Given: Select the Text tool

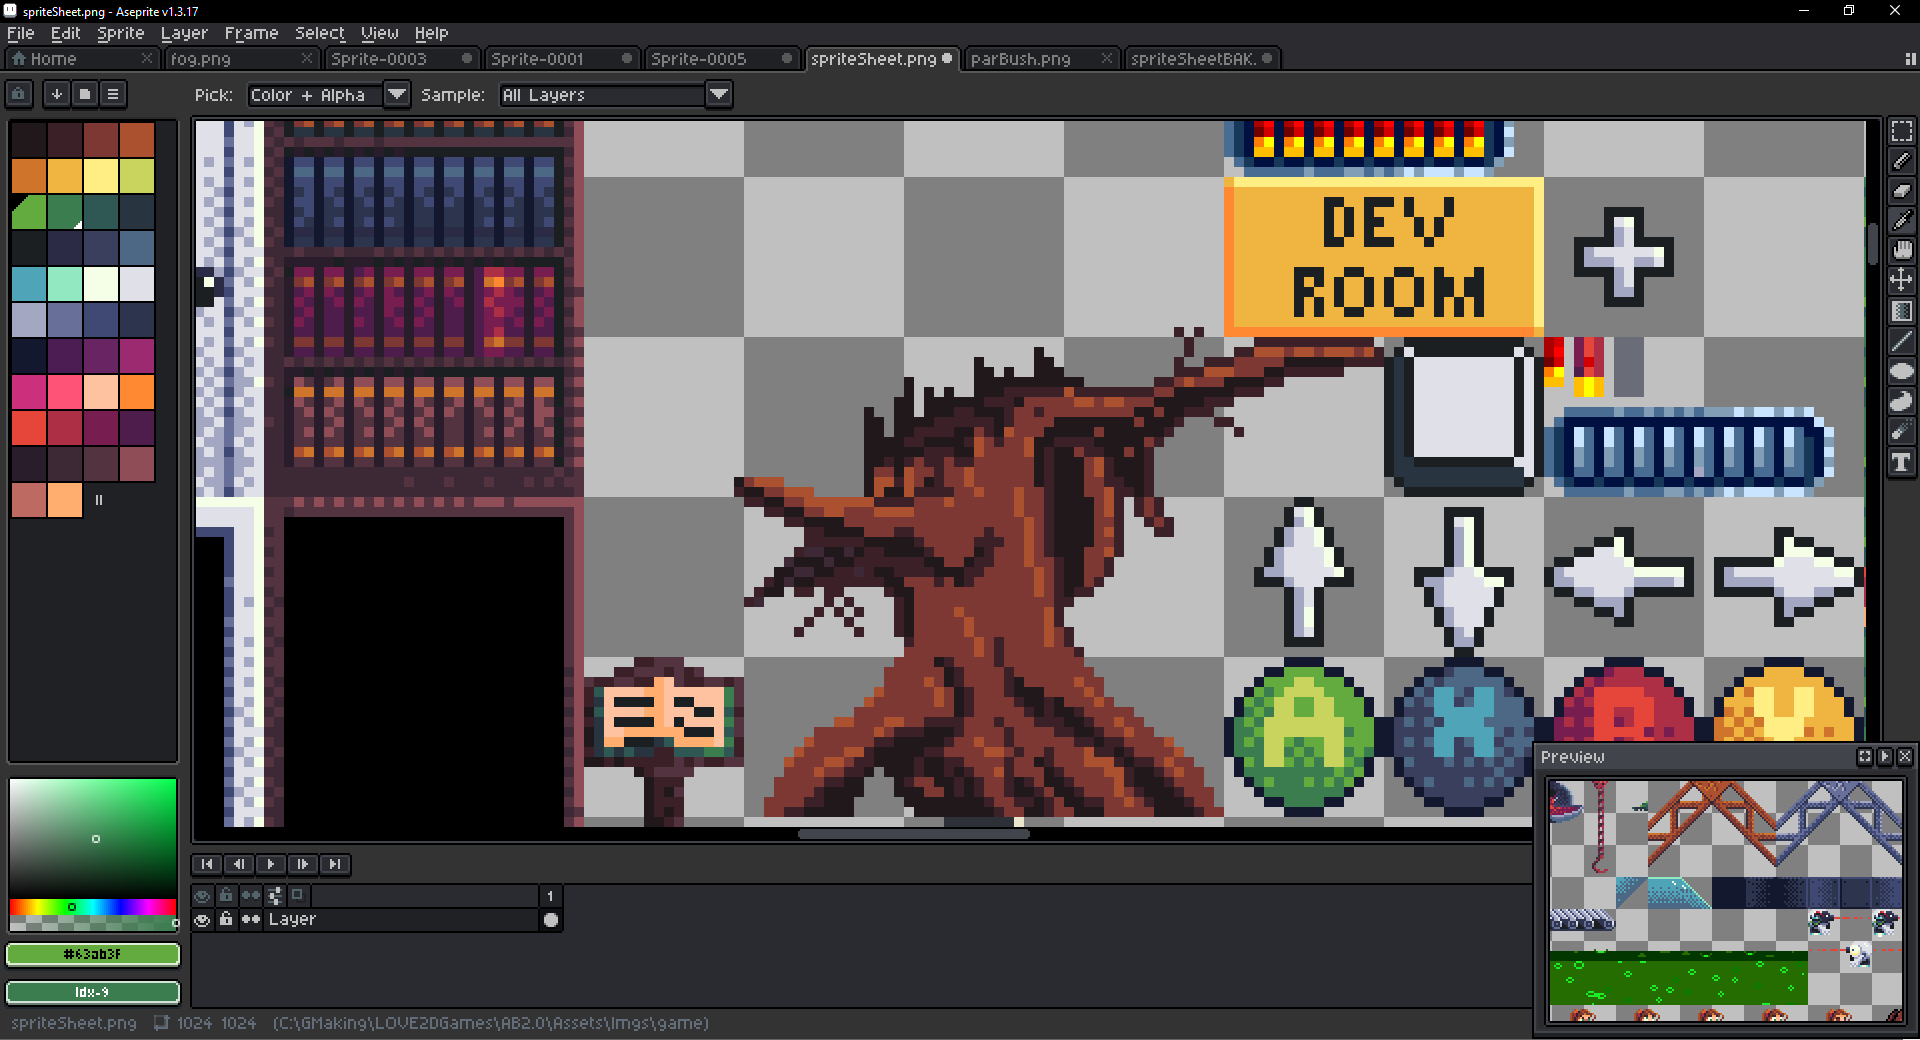Looking at the screenshot, I should point(1901,462).
